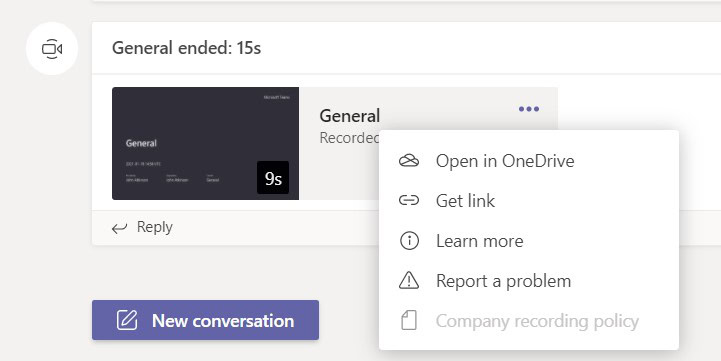
Task: Click the warning triangle icon
Action: pos(409,281)
